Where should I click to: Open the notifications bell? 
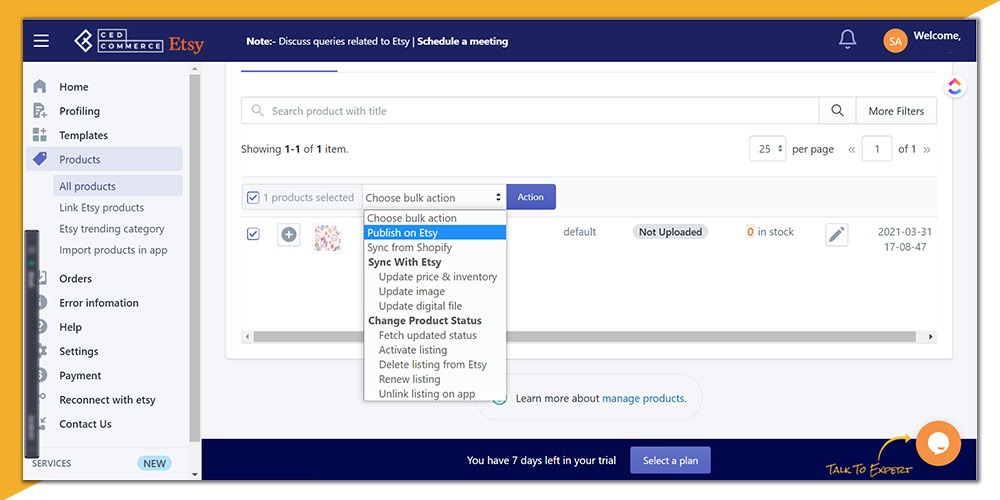(847, 40)
